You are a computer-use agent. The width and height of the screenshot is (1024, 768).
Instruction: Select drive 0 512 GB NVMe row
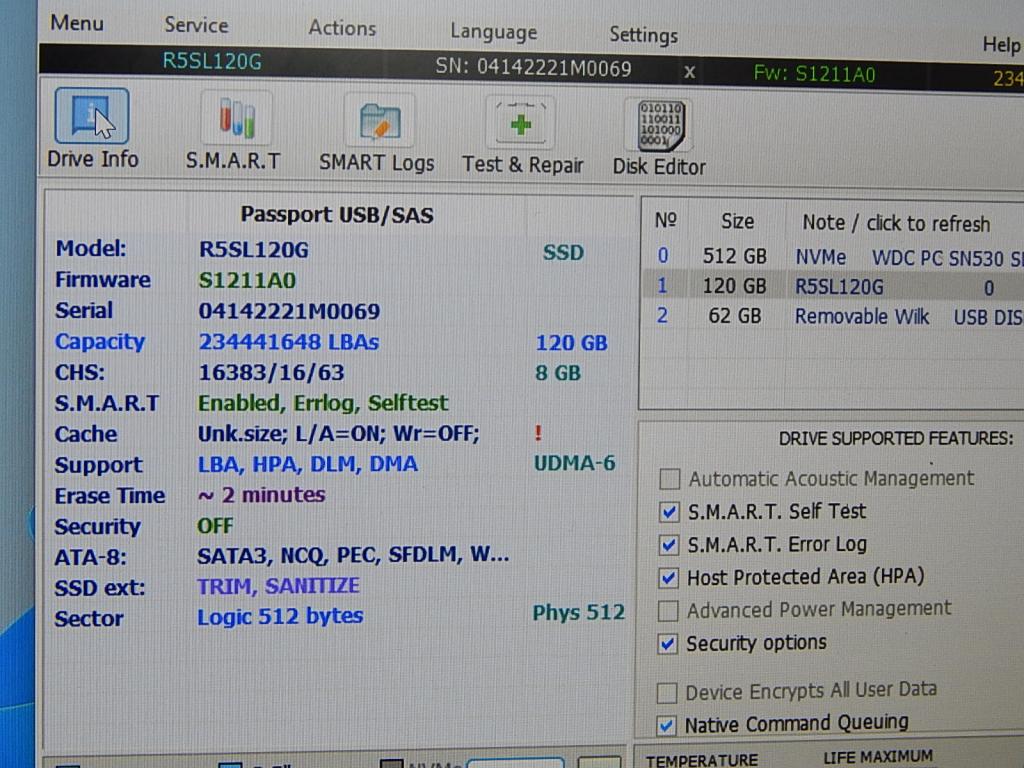(x=833, y=256)
